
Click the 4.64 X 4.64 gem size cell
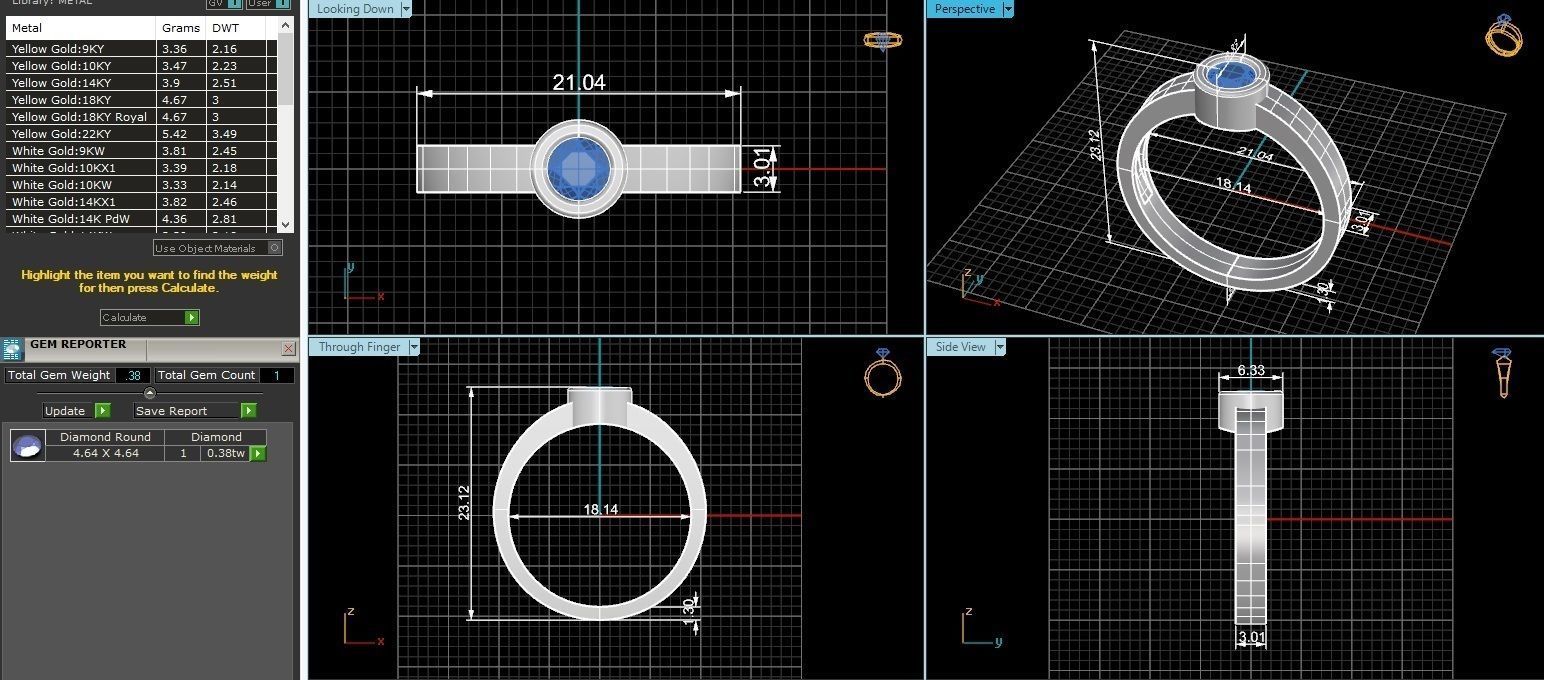tap(105, 454)
